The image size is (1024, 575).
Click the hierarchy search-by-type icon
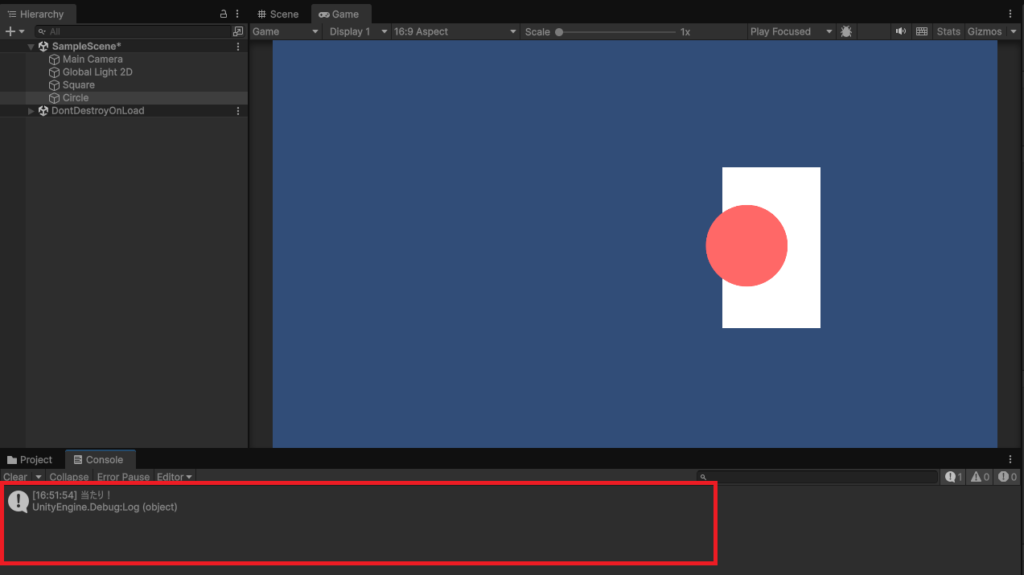[237, 32]
